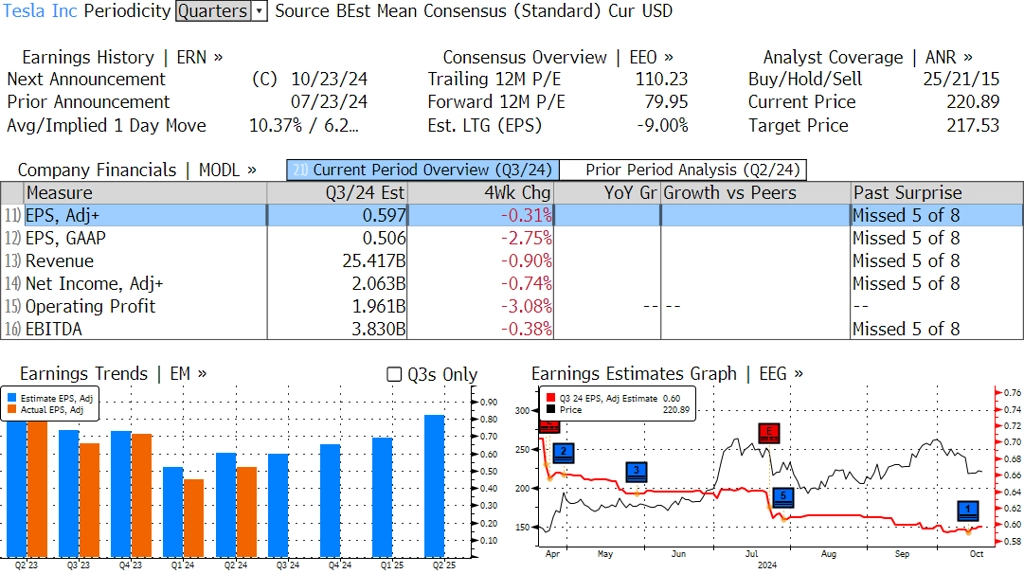The width and height of the screenshot is (1024, 574).
Task: Click the Past Surprise column header
Action: pos(937,193)
